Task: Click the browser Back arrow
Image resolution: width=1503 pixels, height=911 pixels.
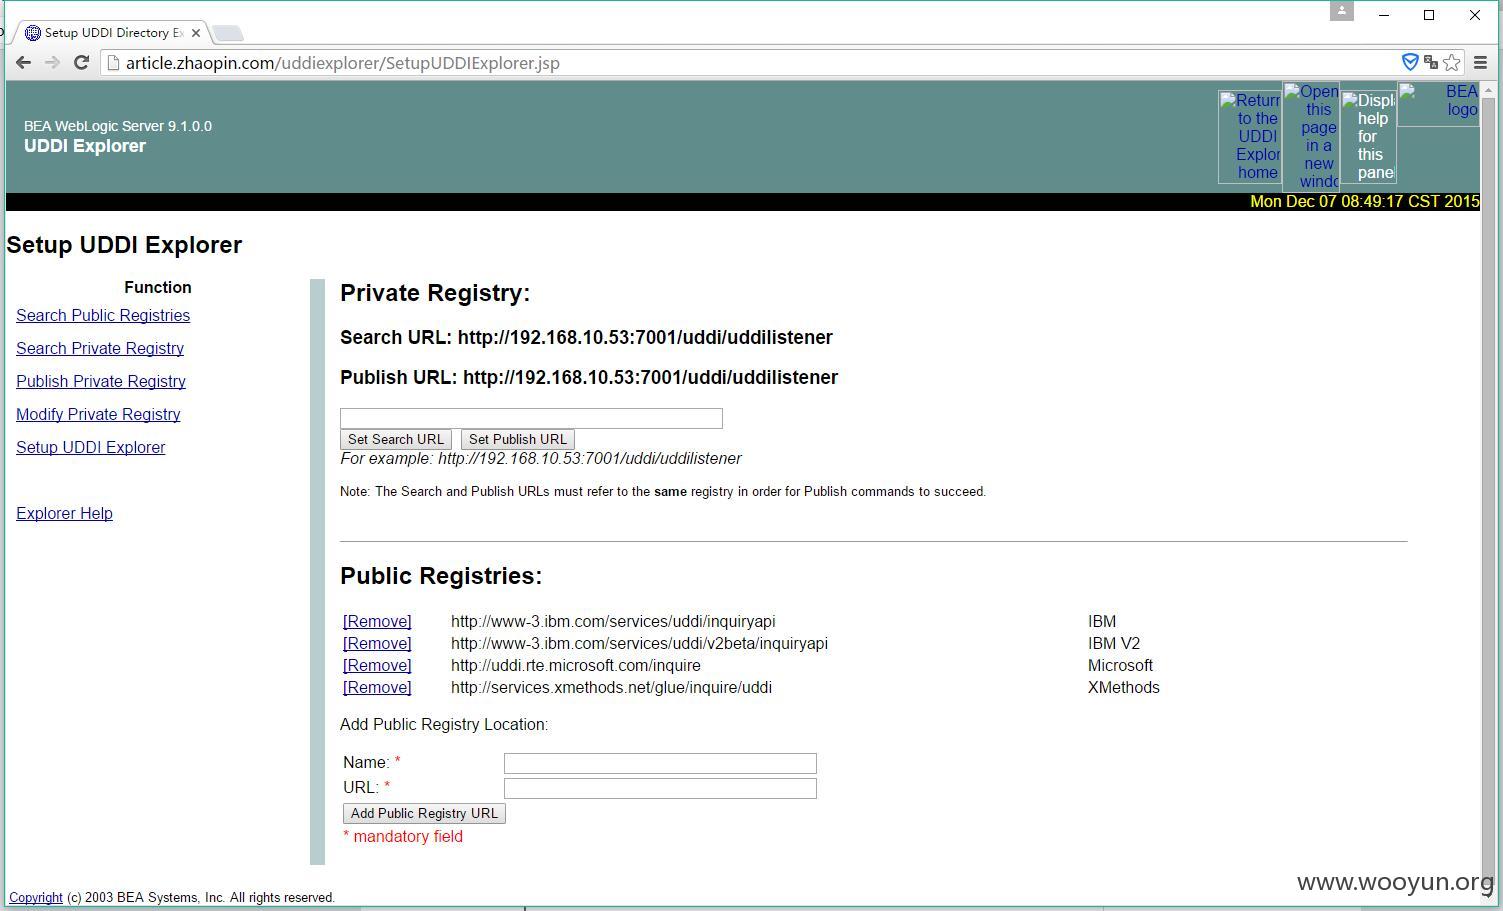Action: click(x=23, y=63)
